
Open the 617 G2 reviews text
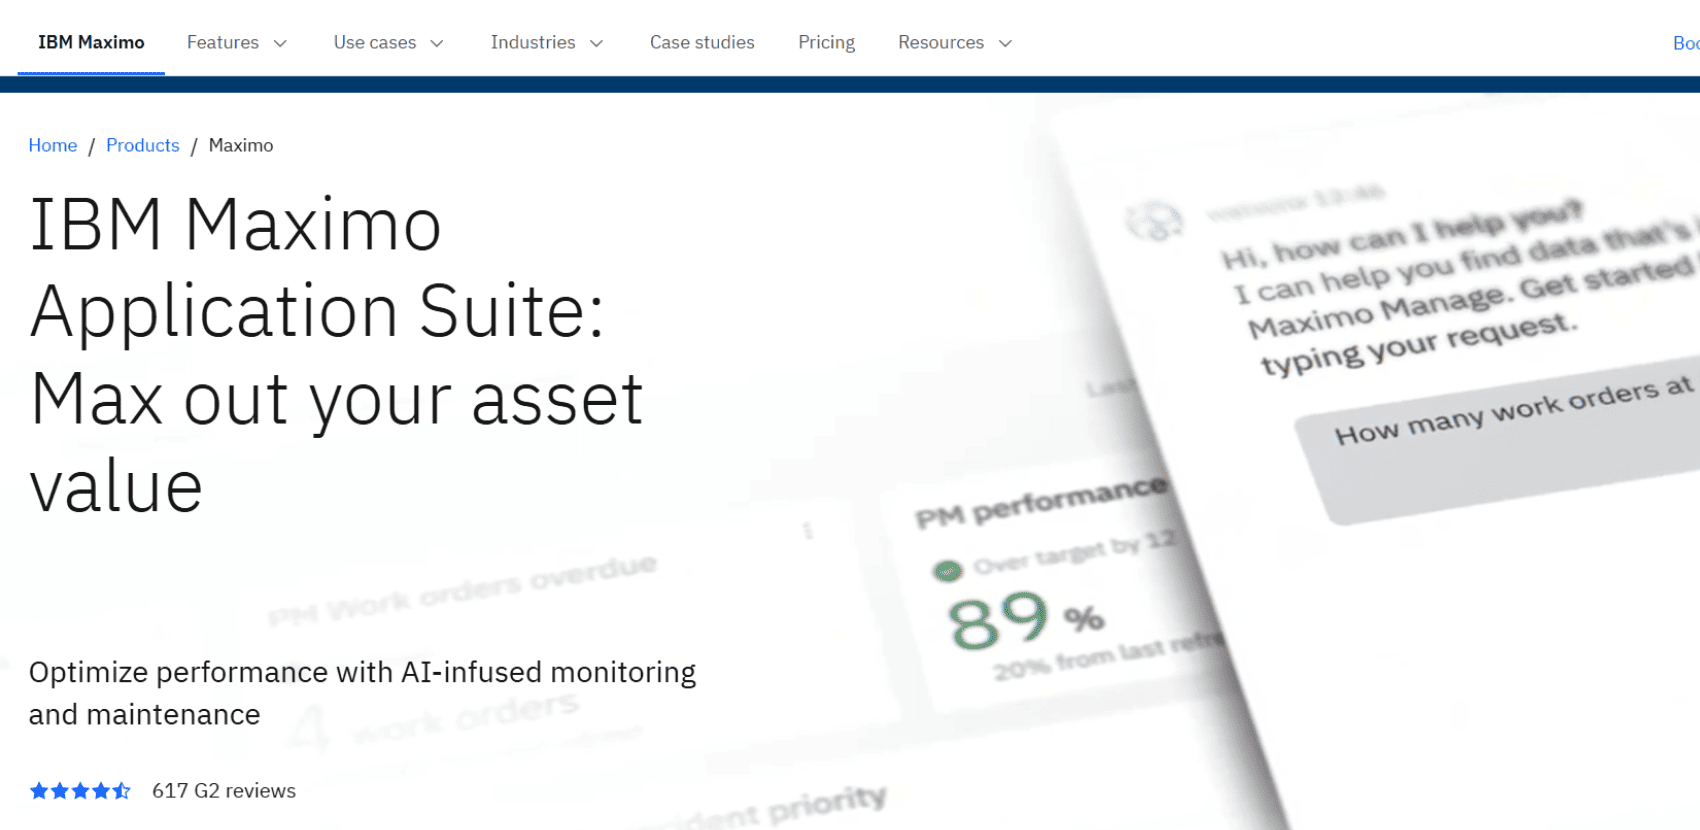pos(224,791)
